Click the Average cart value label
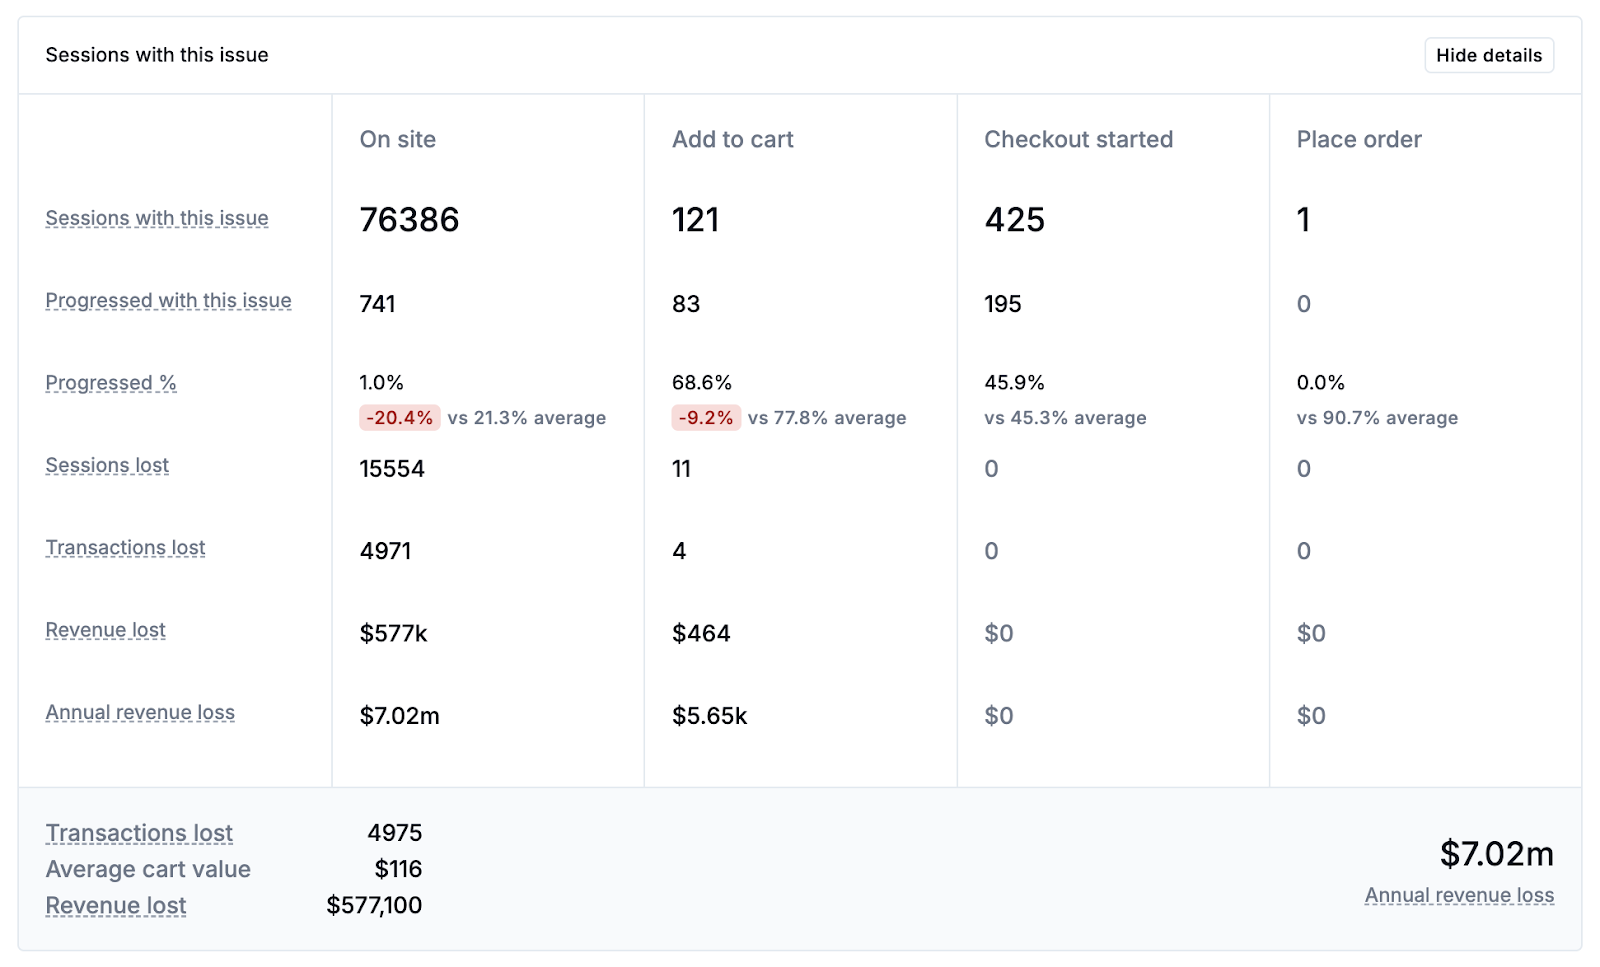 coord(148,870)
